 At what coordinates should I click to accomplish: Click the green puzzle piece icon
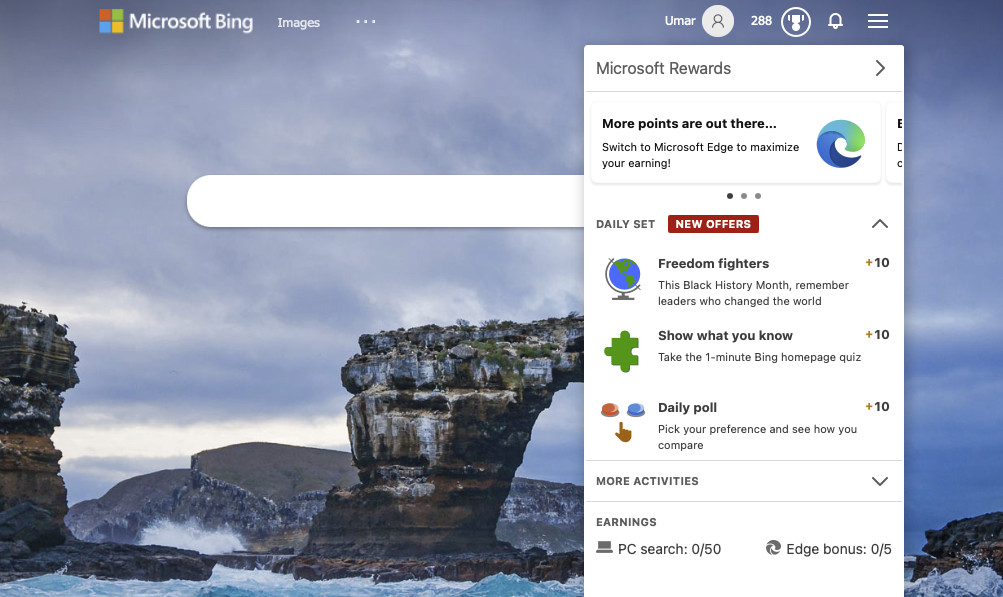pos(623,351)
